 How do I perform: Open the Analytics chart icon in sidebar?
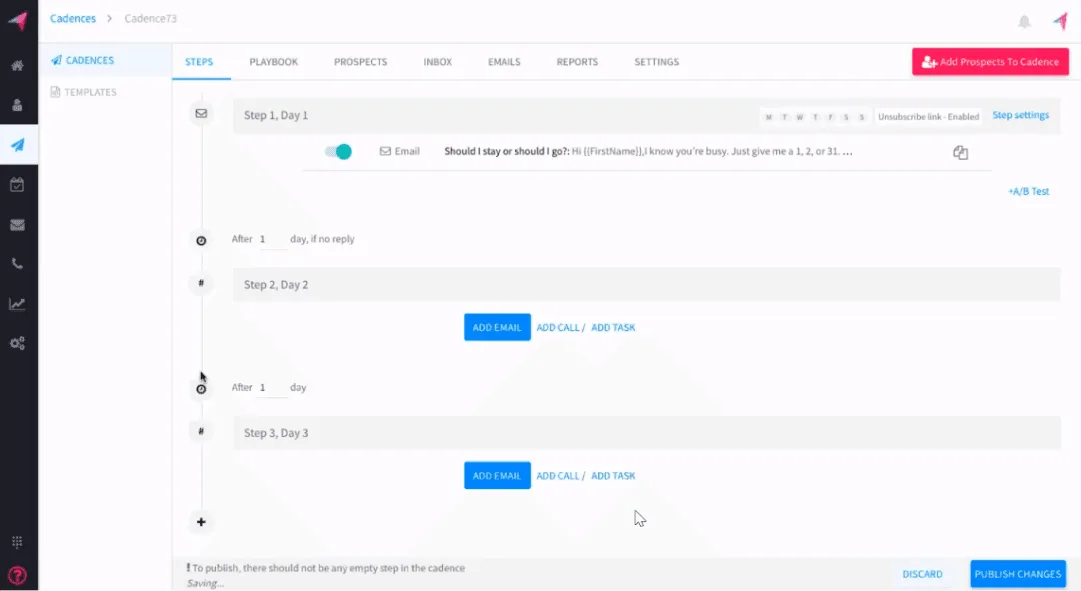pos(18,303)
